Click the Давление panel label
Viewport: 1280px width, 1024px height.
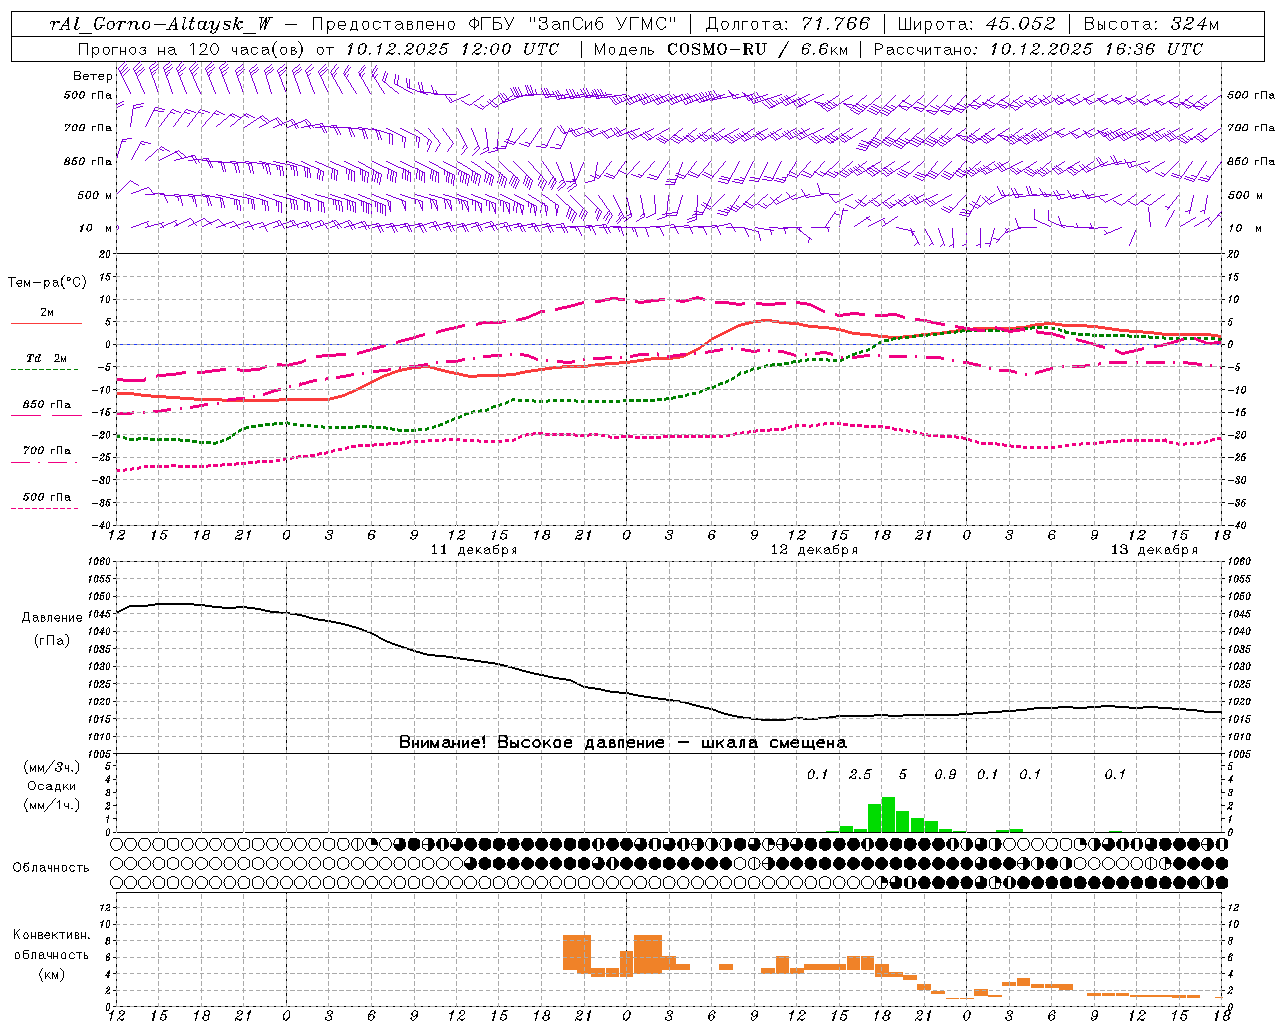(x=52, y=618)
